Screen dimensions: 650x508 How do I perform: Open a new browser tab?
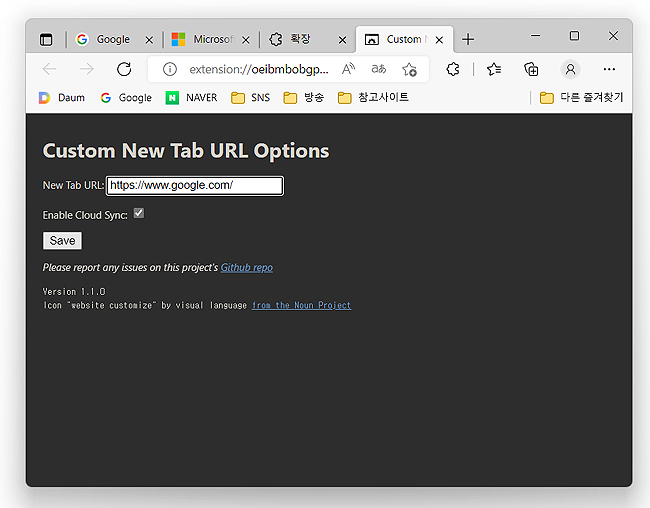point(468,39)
